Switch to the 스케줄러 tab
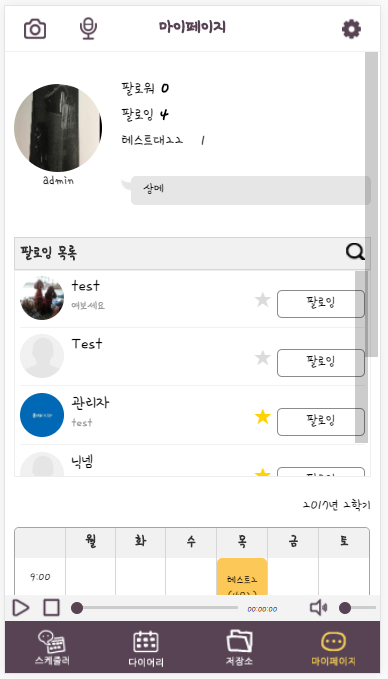Screen dimensions: 388x679 coord(52,648)
